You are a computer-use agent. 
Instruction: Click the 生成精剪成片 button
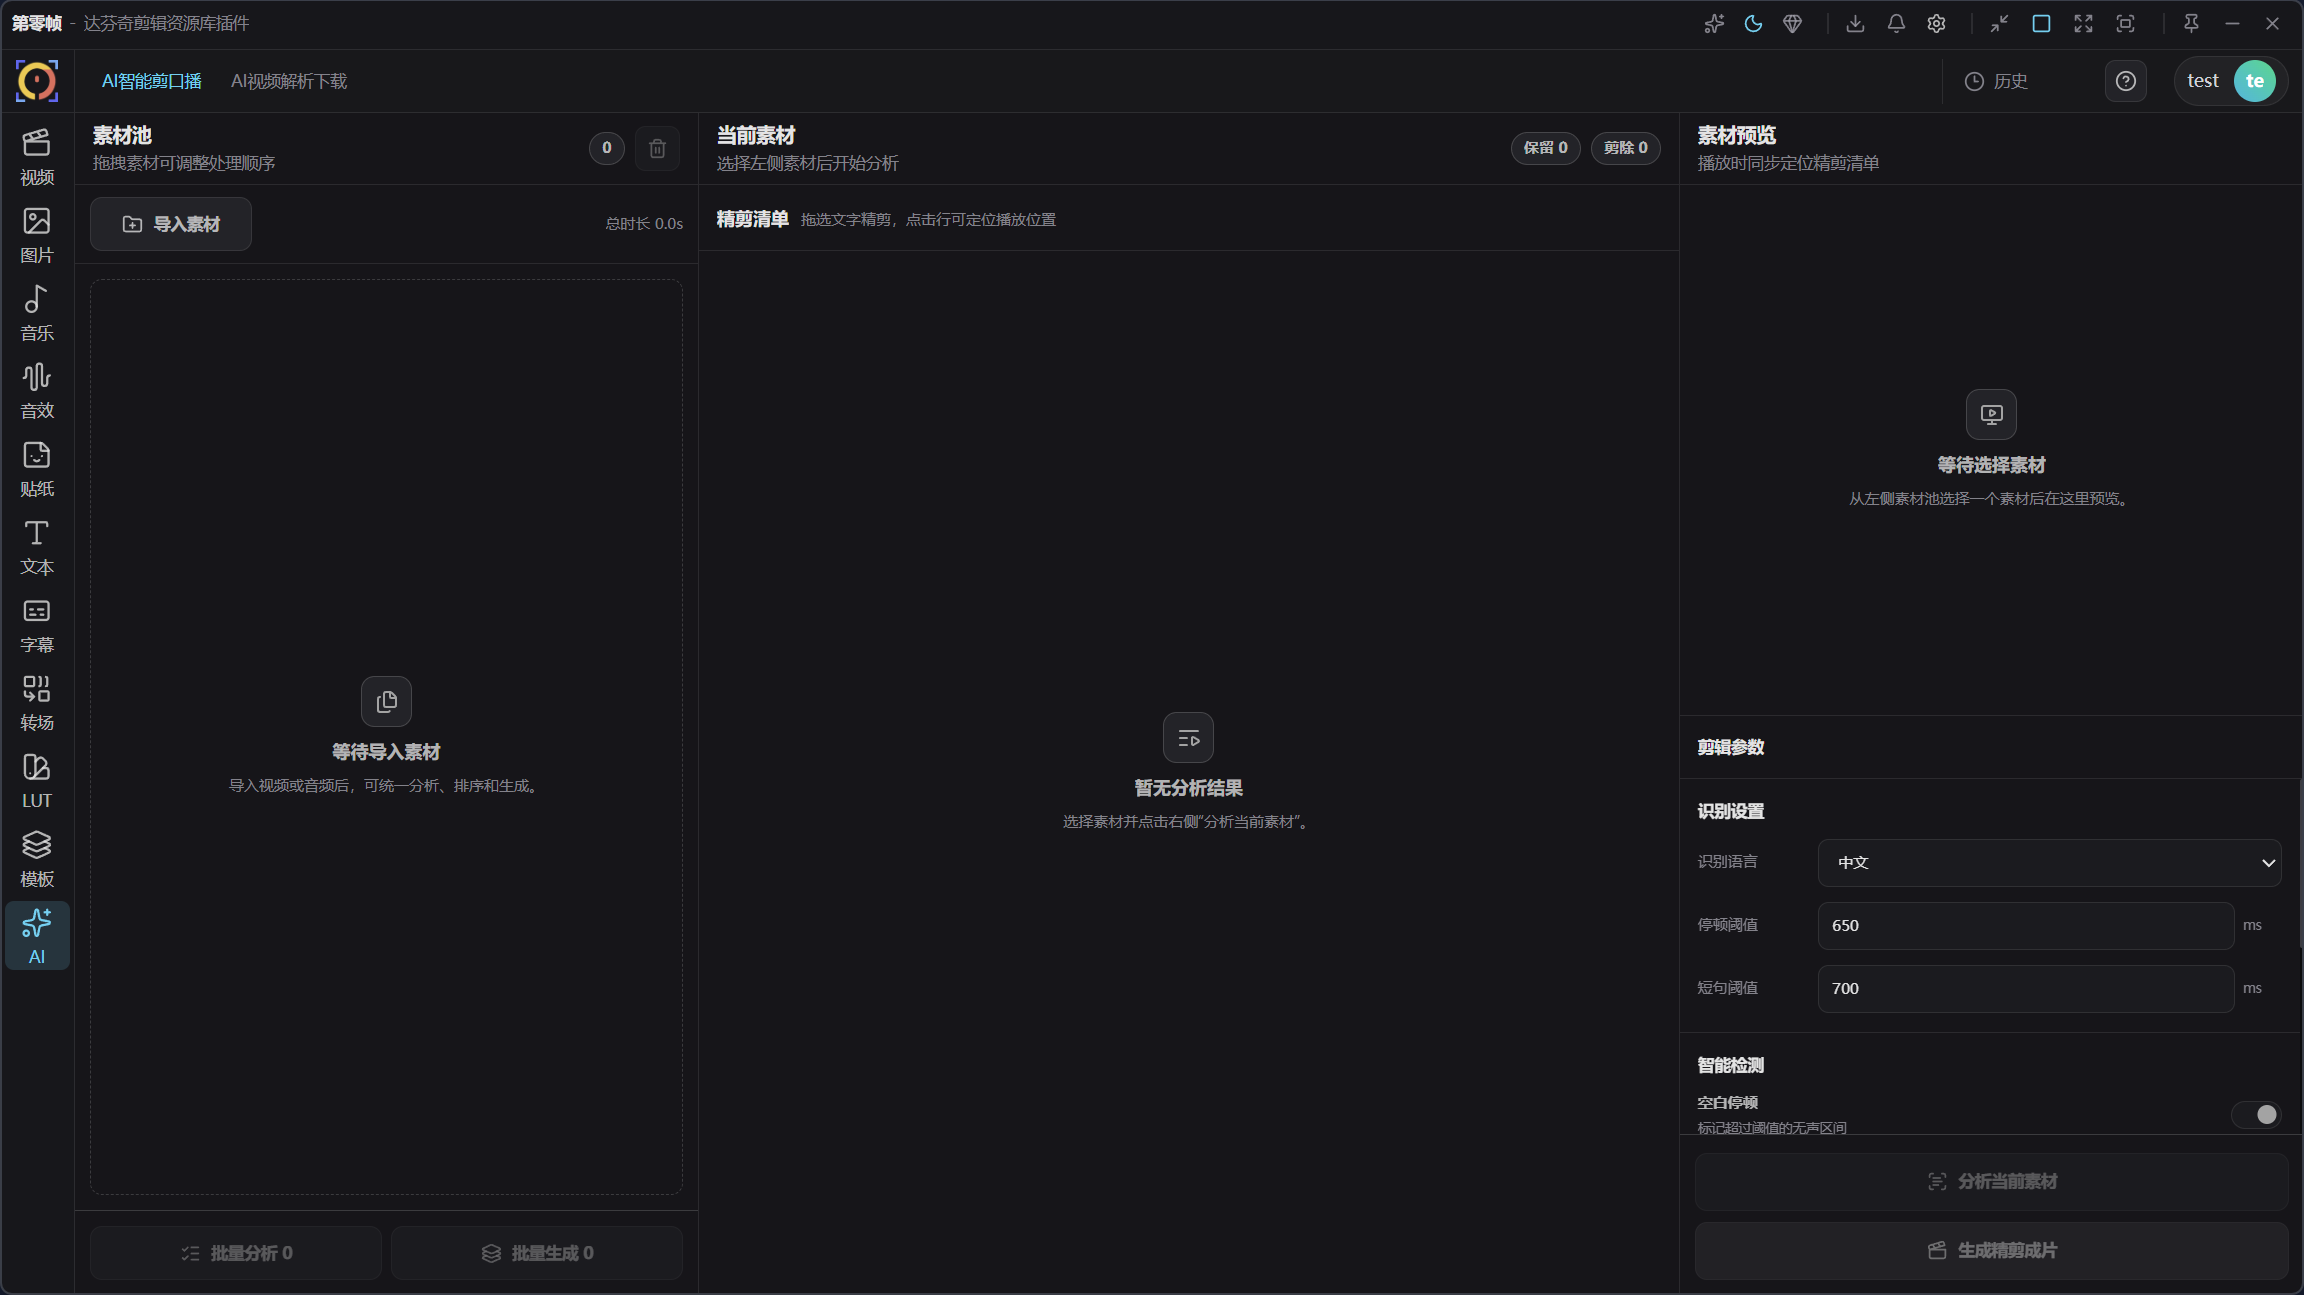click(1992, 1251)
